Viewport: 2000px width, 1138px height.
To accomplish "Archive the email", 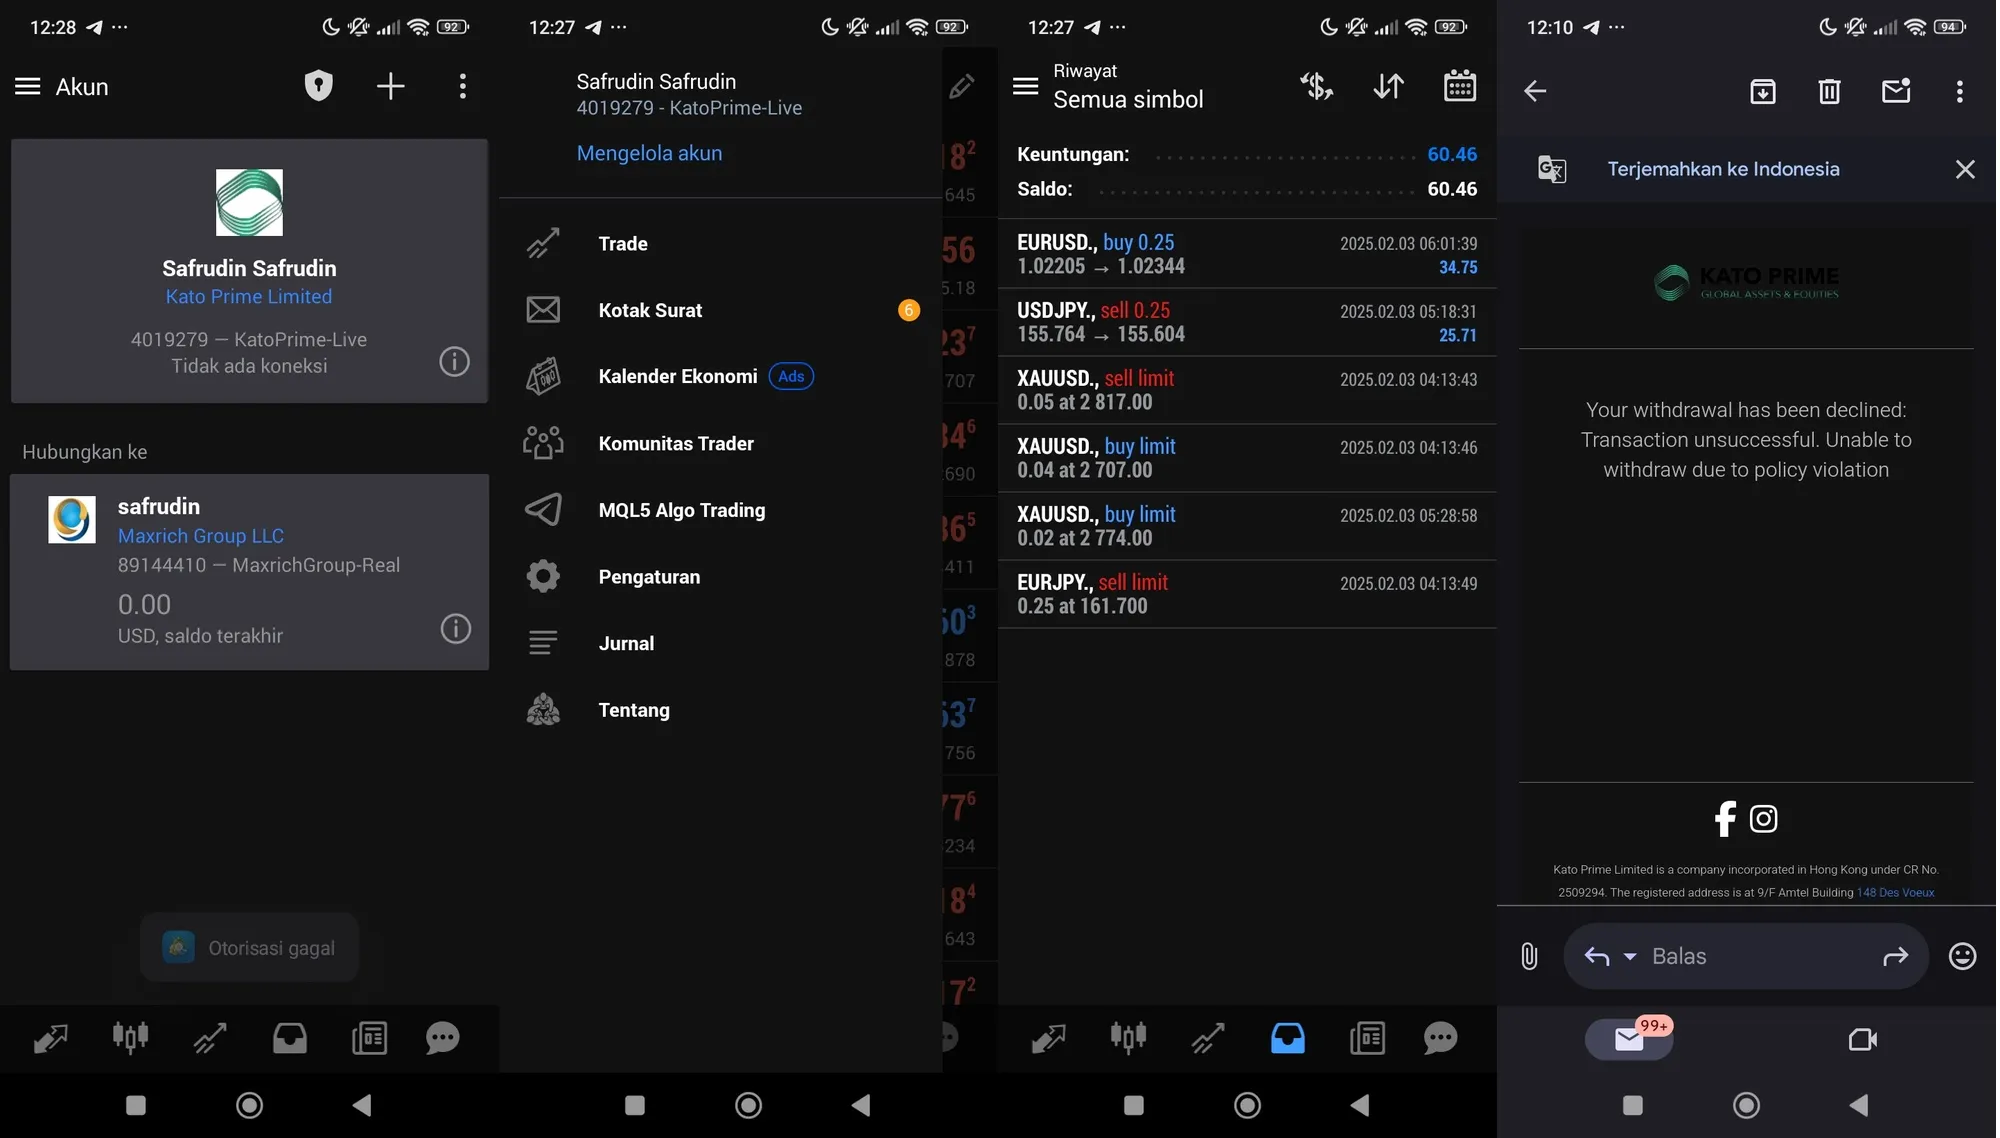I will point(1763,92).
